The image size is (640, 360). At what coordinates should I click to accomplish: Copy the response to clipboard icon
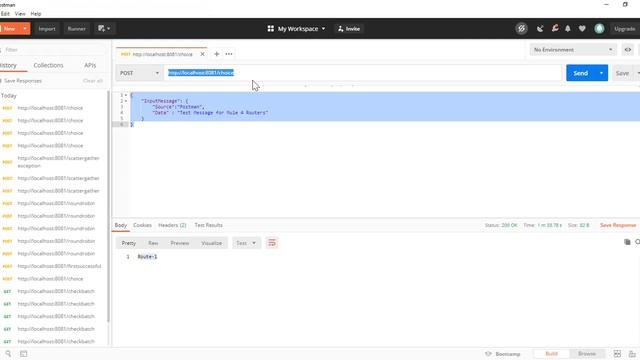(x=627, y=242)
